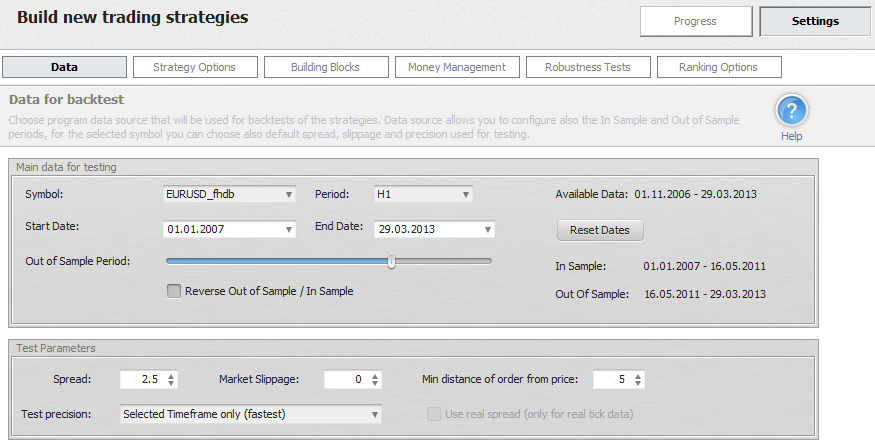Click the 'Test Parameters' group label
This screenshot has width=875, height=442.
coord(56,348)
